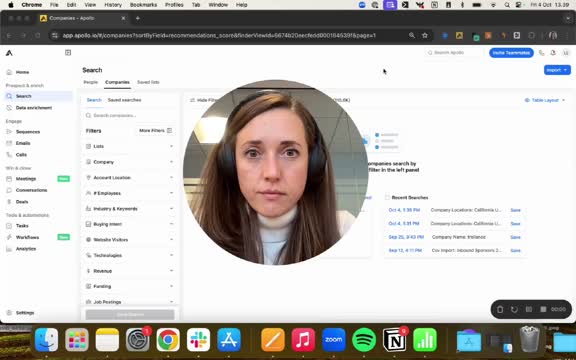Open the Deals section
This screenshot has width=576, height=360.
click(x=22, y=202)
